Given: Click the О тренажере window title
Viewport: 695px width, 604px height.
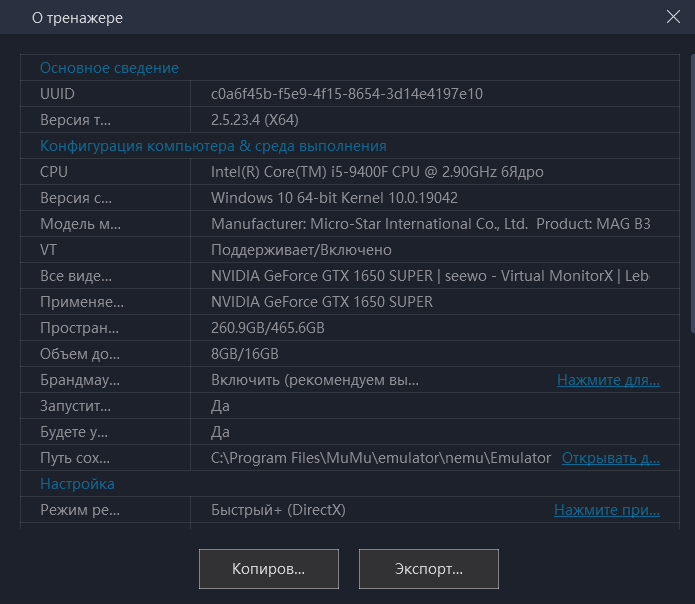Looking at the screenshot, I should click(x=77, y=18).
